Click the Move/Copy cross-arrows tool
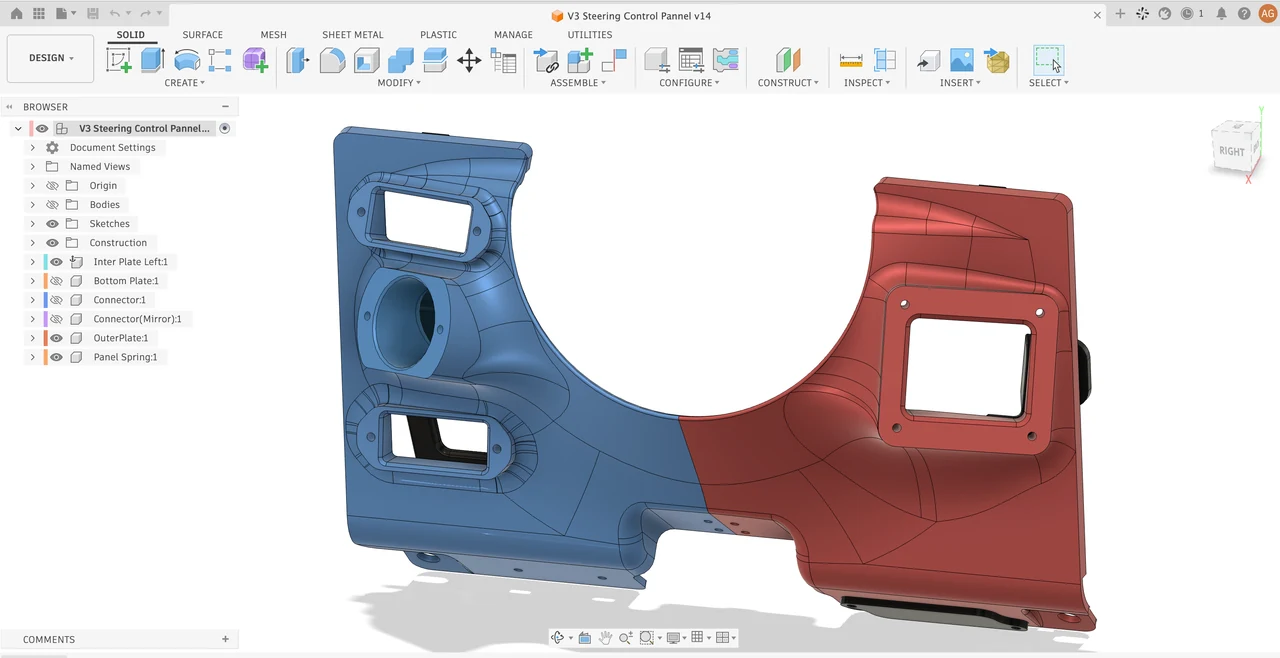Image resolution: width=1280 pixels, height=658 pixels. [x=469, y=60]
